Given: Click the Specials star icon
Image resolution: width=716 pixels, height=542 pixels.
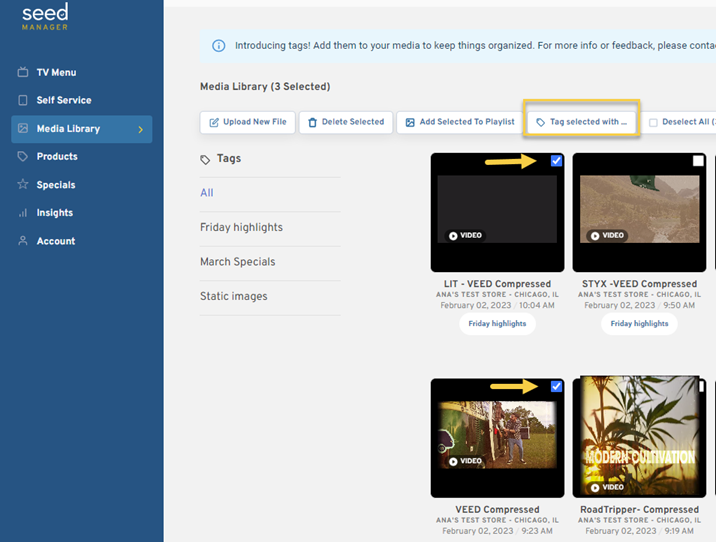Looking at the screenshot, I should 23,184.
